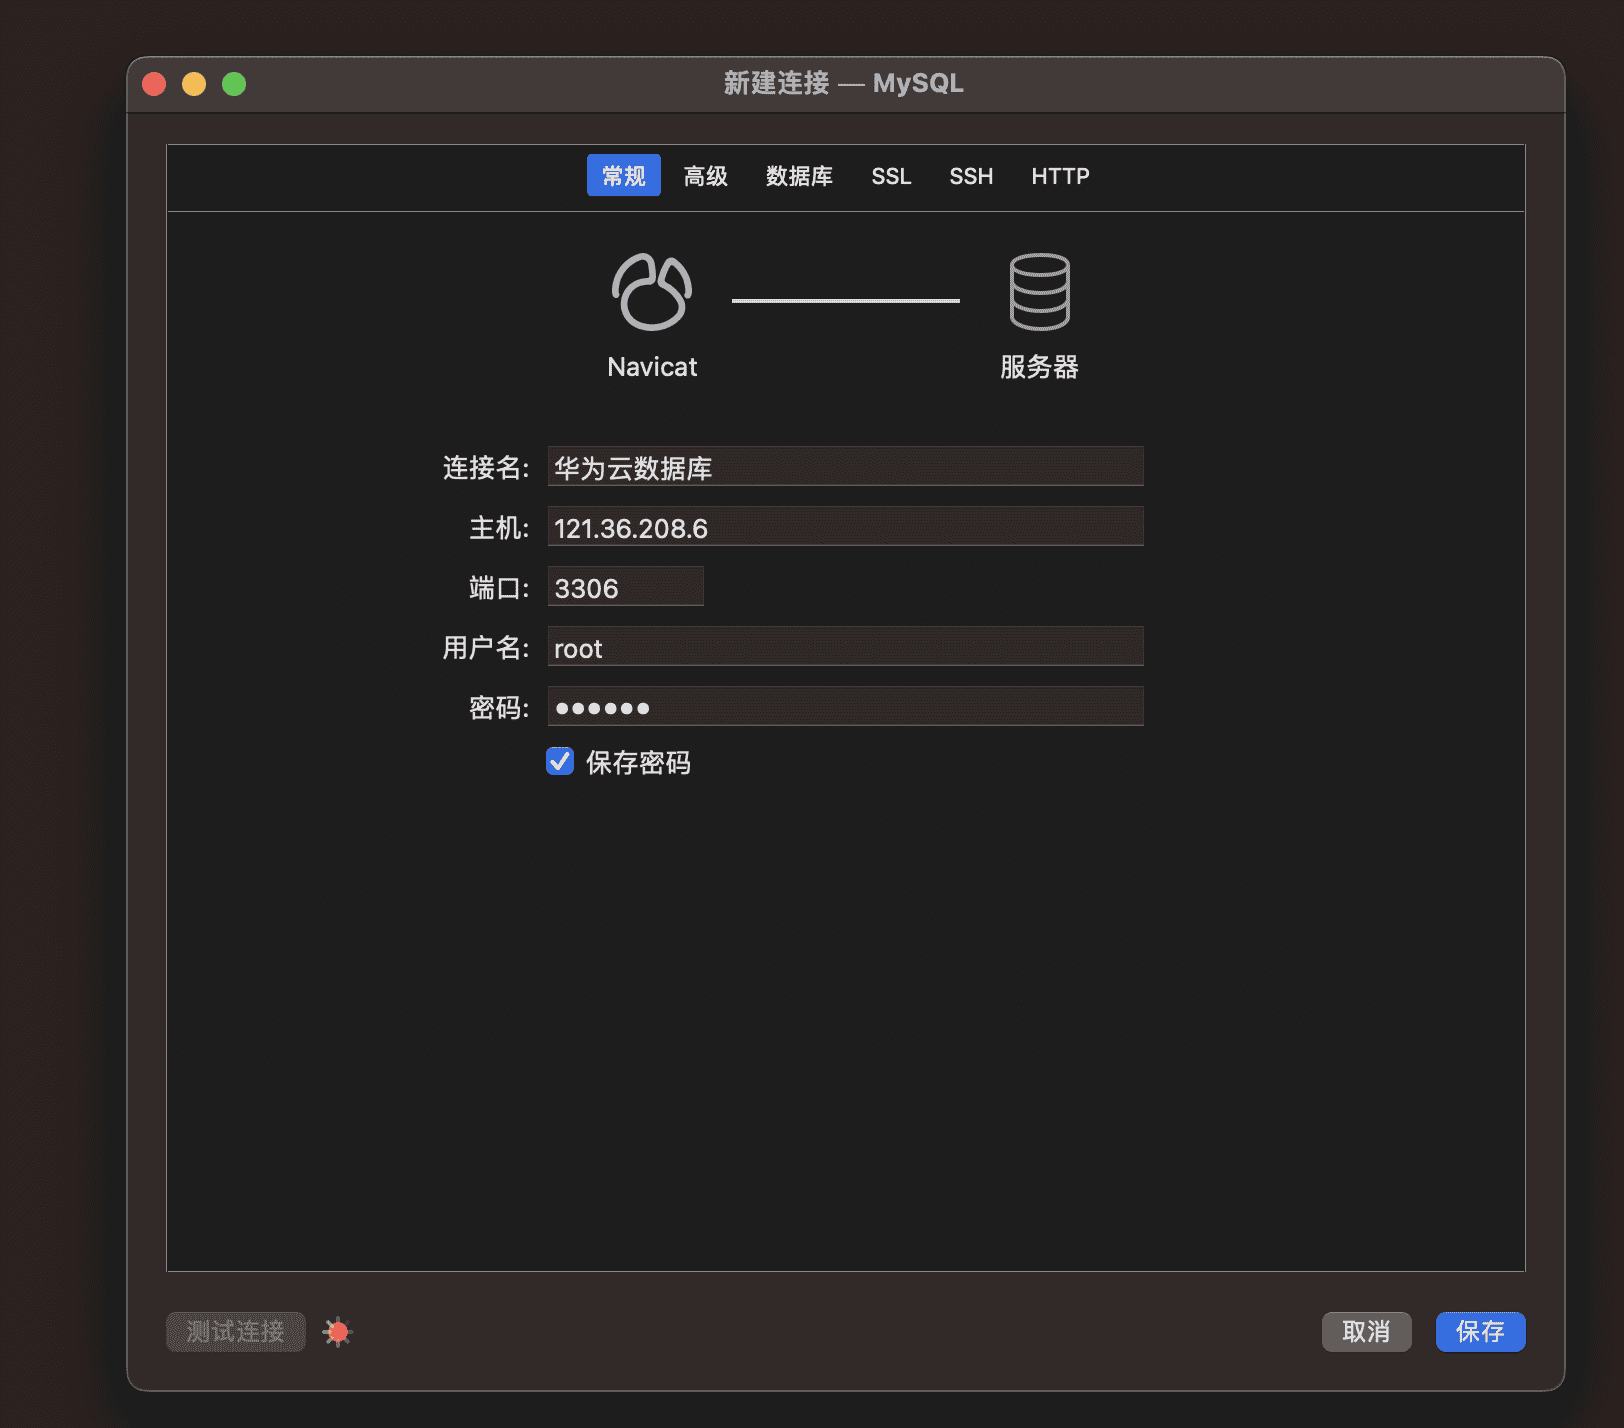Click the 测试连接 button

click(235, 1331)
